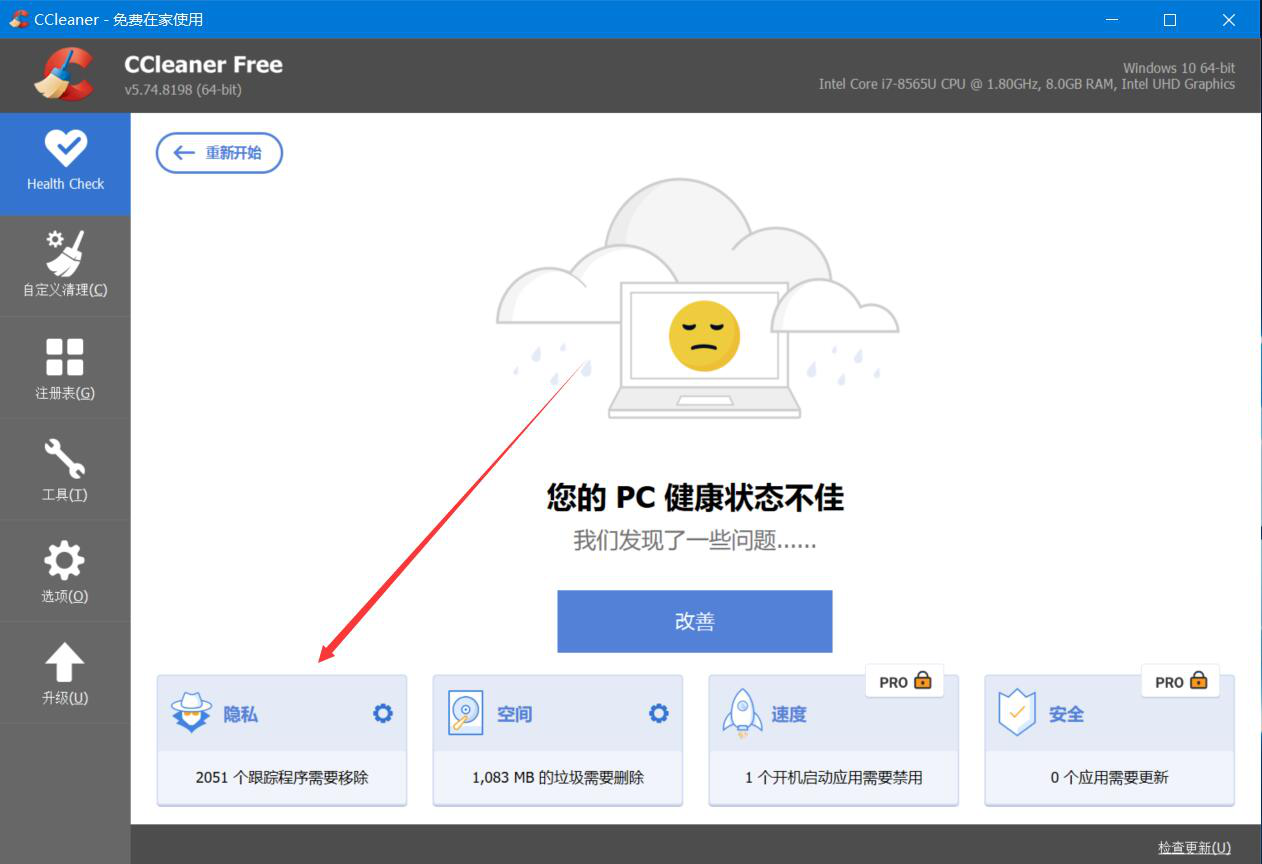
Task: Click 1 个开机启动应用需要禁用 text
Action: (x=834, y=777)
